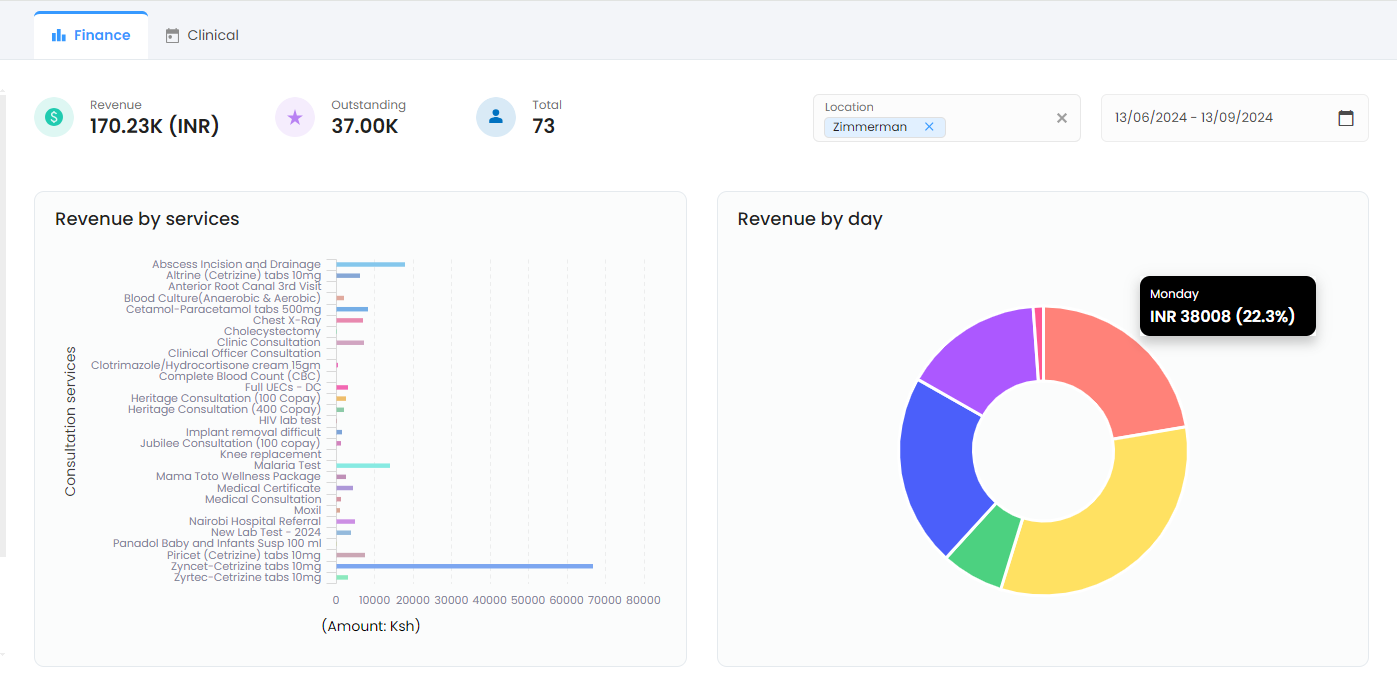Click the blue person Total icon
This screenshot has width=1397, height=688.
(x=495, y=117)
